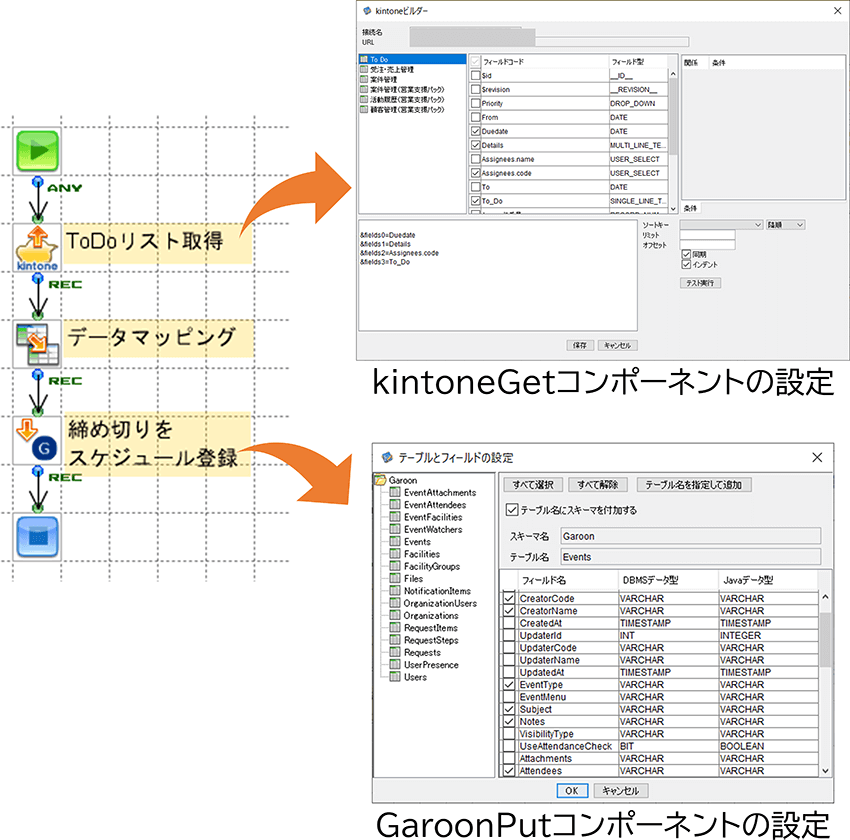Toggle テーブル名にスキーマを付加する checkbox

click(x=511, y=510)
